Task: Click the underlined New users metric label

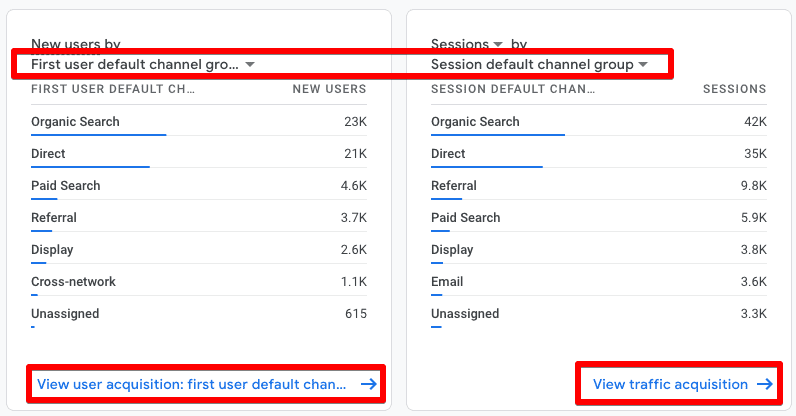Action: [x=65, y=44]
